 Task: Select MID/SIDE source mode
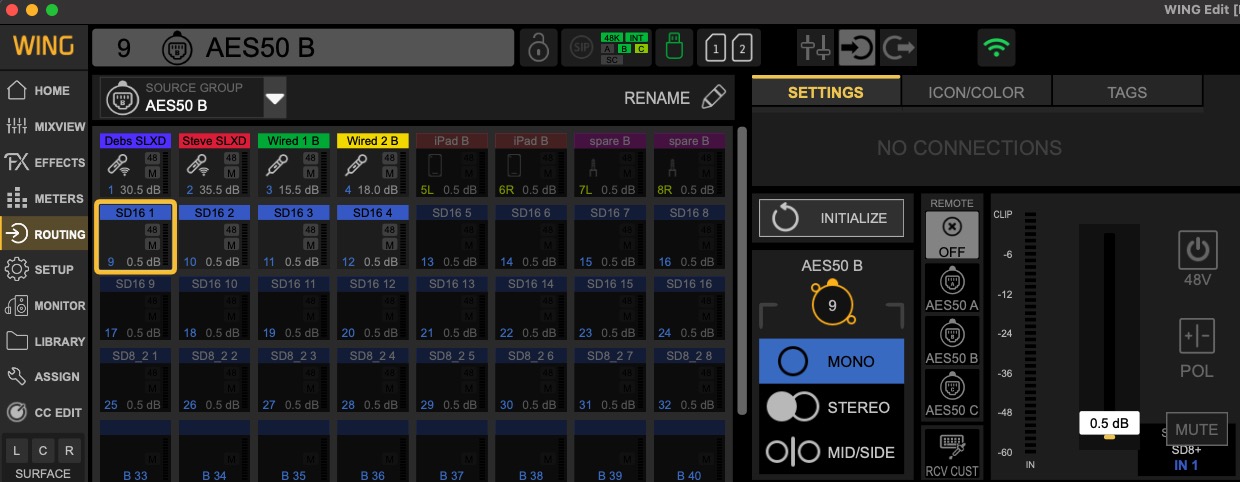pyautogui.click(x=831, y=452)
